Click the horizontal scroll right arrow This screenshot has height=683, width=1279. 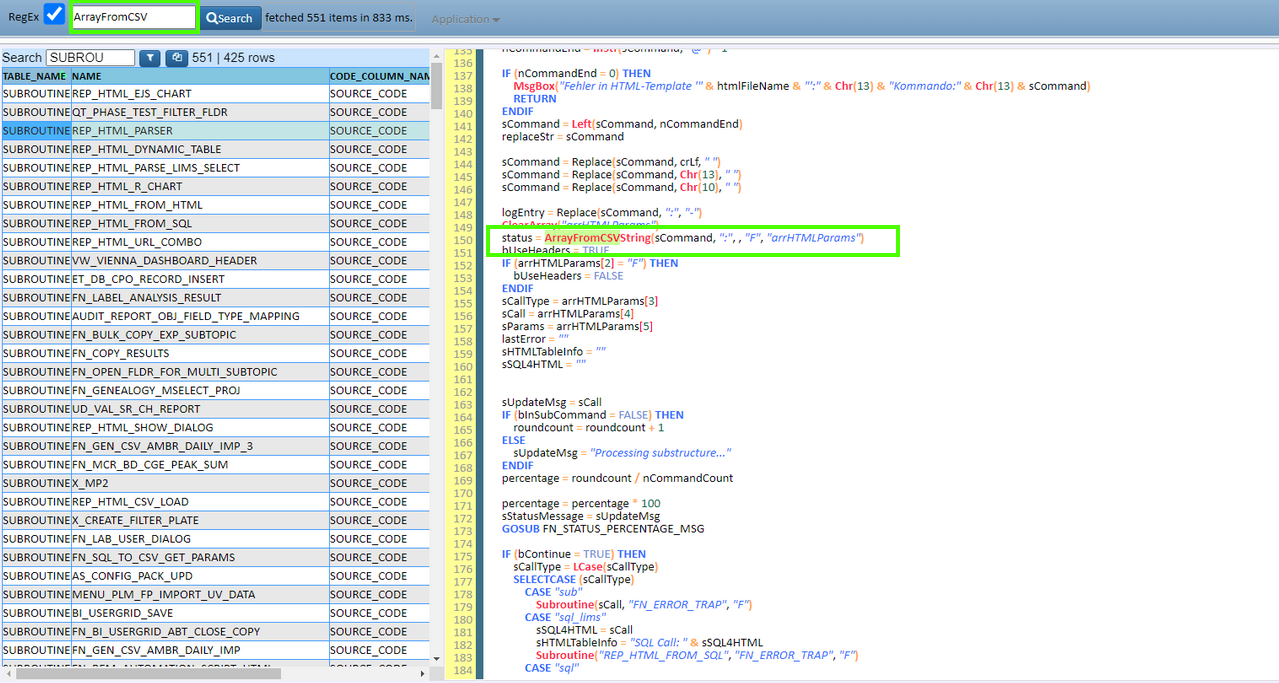pos(423,673)
